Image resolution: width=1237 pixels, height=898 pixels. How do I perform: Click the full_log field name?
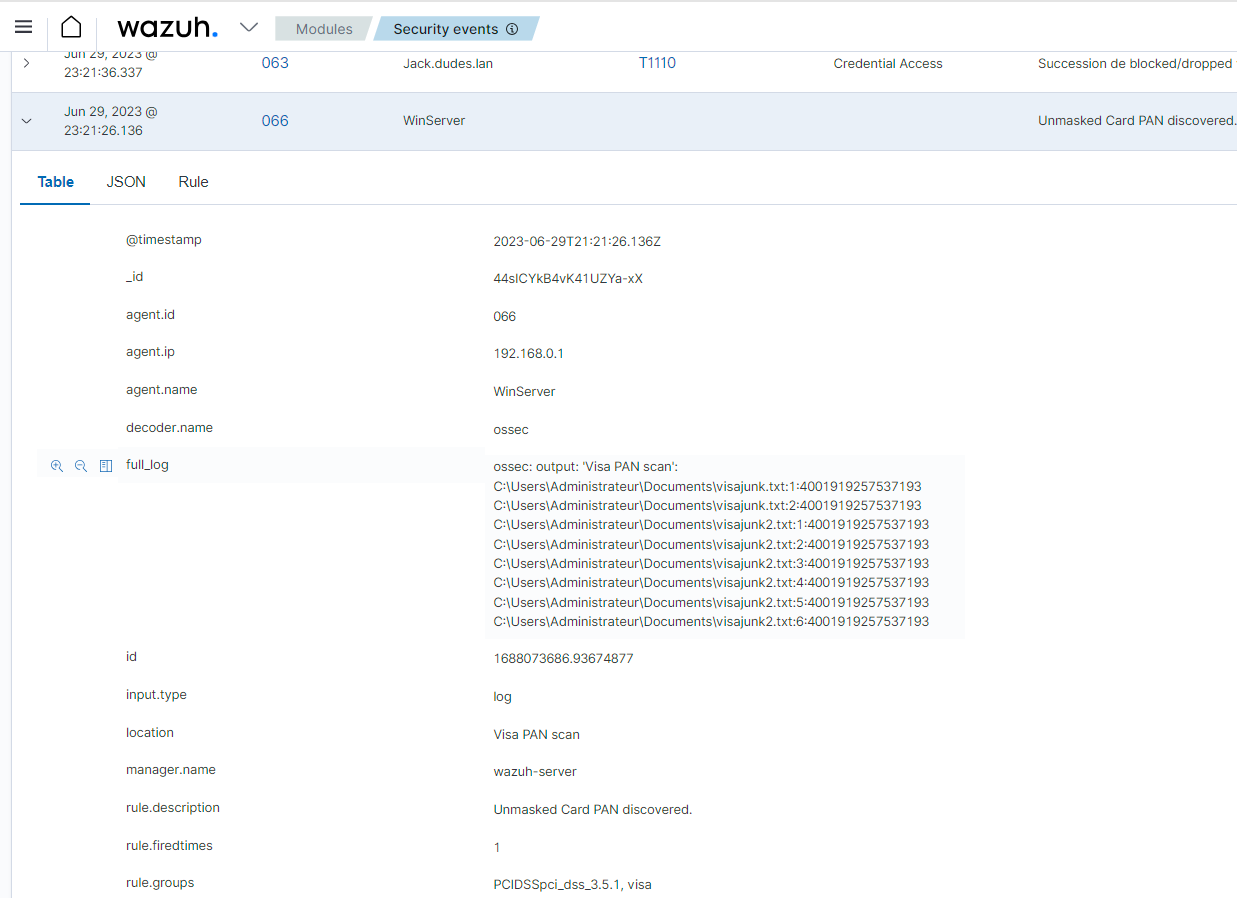[147, 465]
